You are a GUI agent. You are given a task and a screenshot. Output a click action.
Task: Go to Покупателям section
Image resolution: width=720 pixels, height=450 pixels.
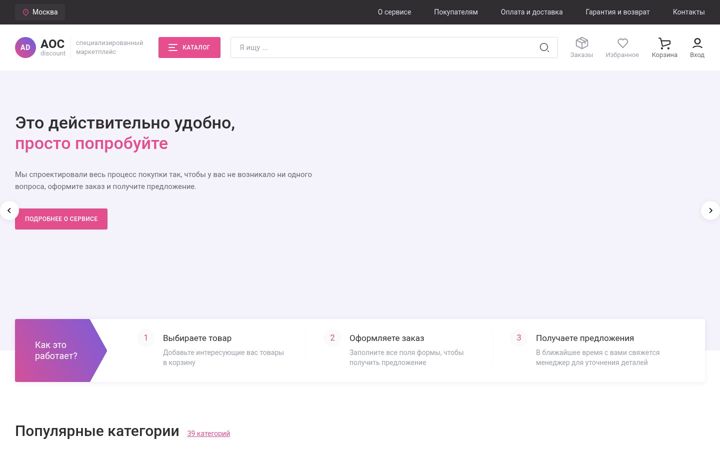[x=456, y=12]
